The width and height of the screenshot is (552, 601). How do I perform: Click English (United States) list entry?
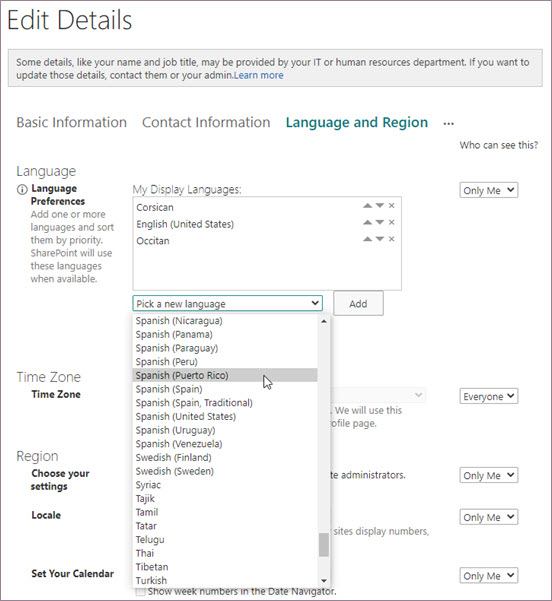tap(185, 224)
